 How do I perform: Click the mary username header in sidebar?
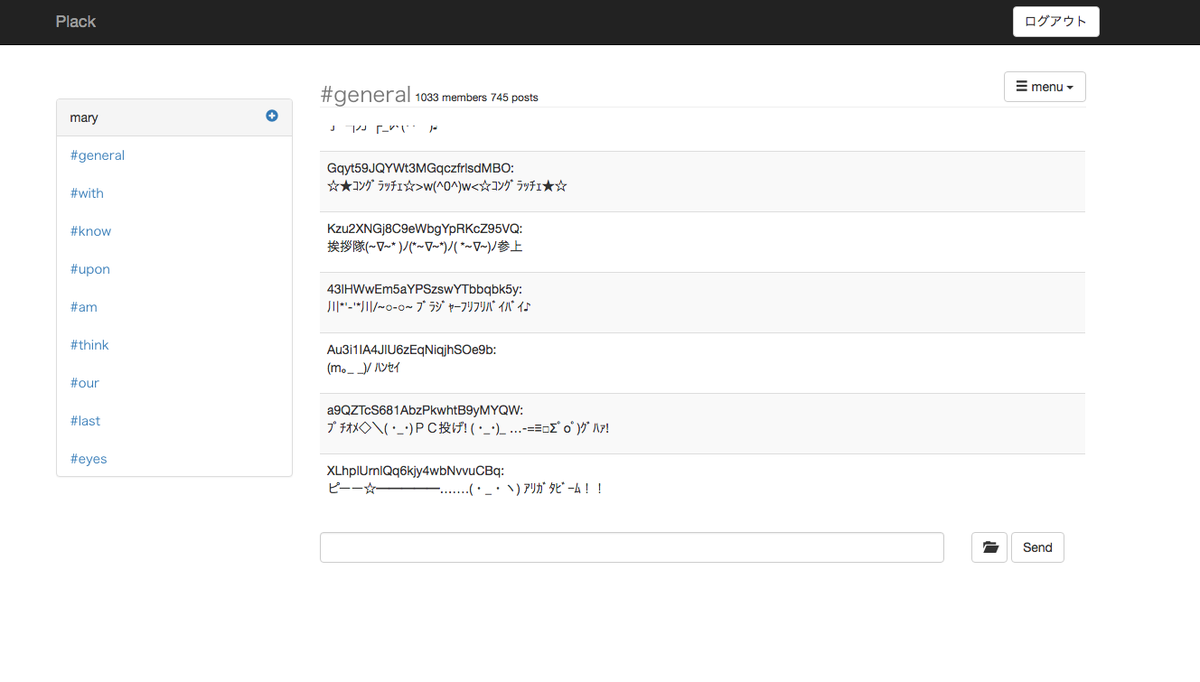[x=85, y=117]
